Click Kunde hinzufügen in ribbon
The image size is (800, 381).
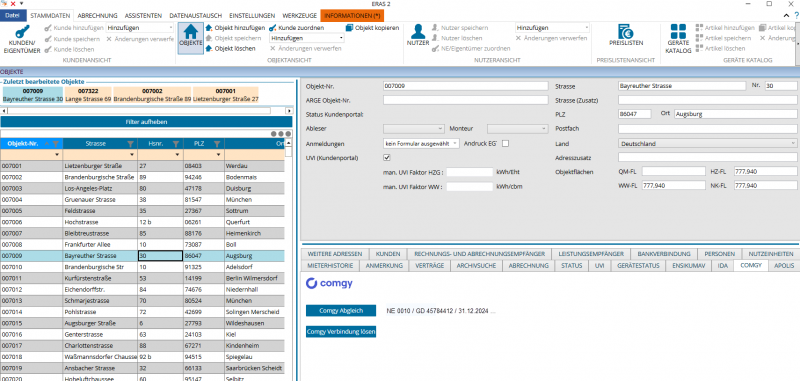(74, 28)
